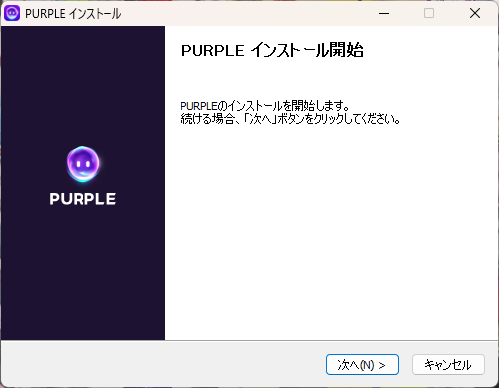Close the PURPLE installer window
The height and width of the screenshot is (388, 499).
click(475, 13)
